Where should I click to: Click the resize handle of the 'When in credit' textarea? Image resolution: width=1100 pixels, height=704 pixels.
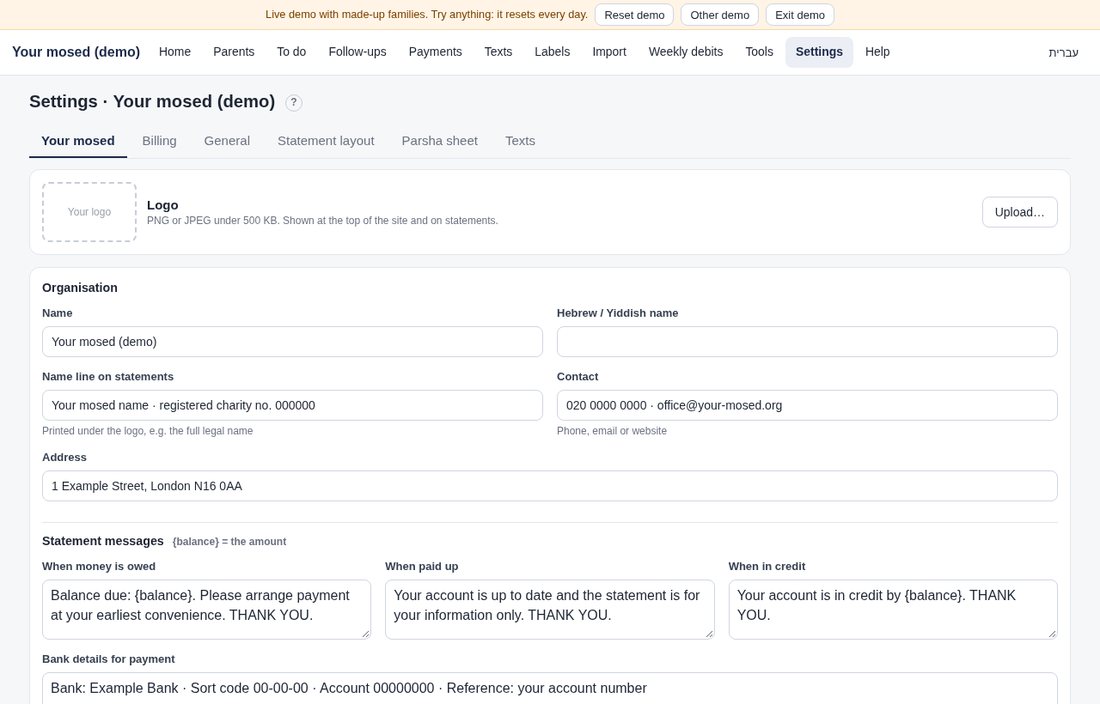pos(1052,633)
